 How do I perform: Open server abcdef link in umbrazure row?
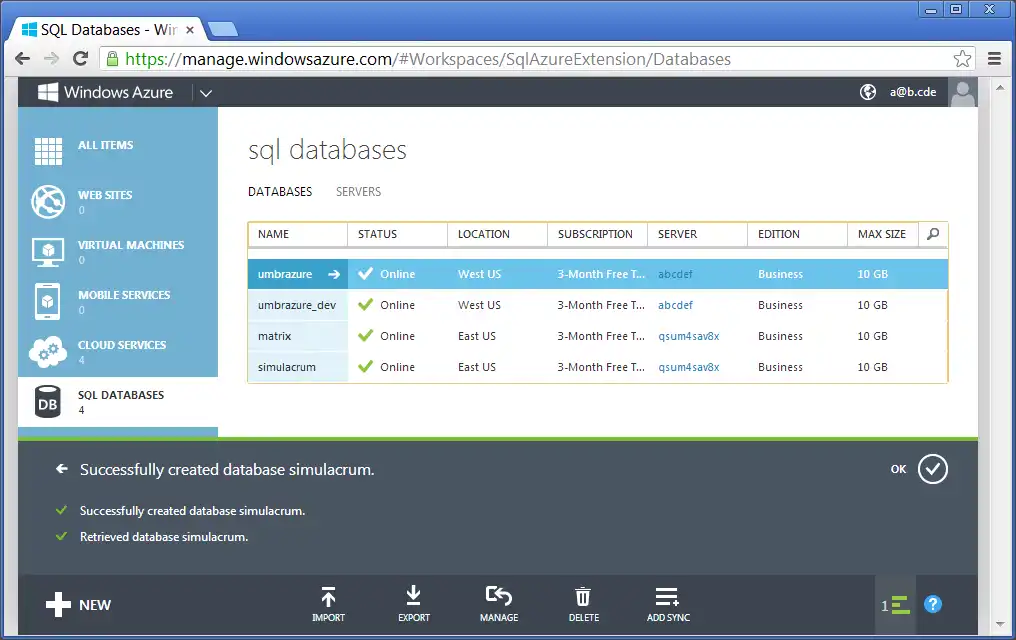pos(675,274)
